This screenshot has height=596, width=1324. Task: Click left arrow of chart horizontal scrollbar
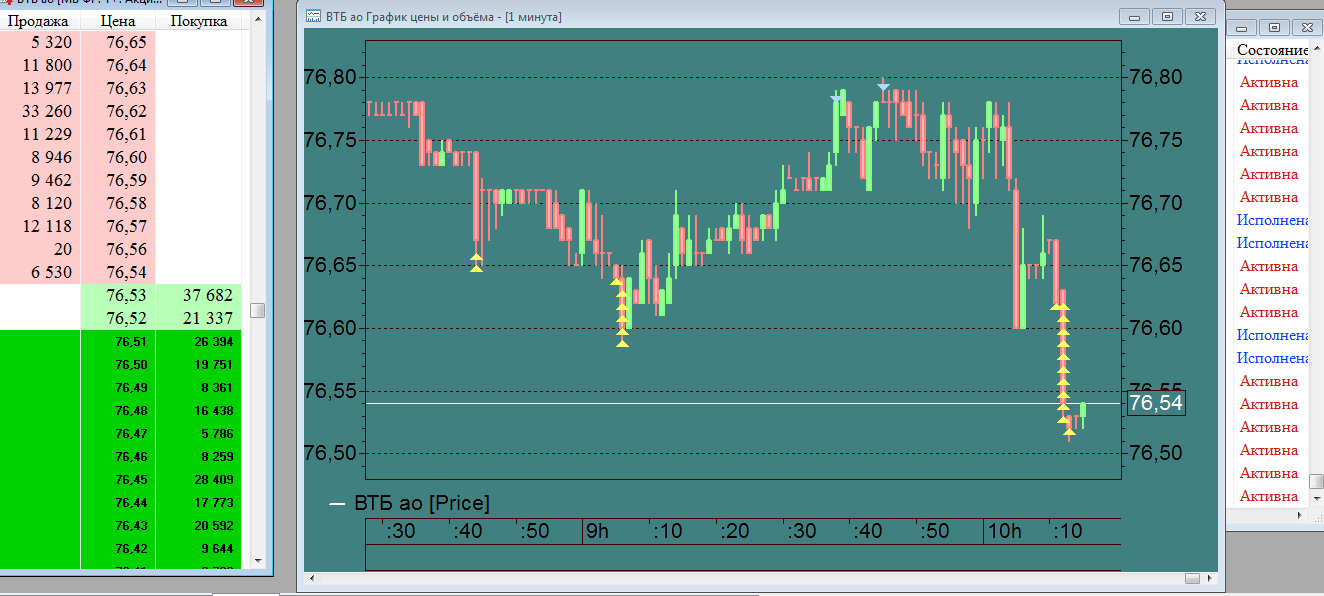coord(310,579)
